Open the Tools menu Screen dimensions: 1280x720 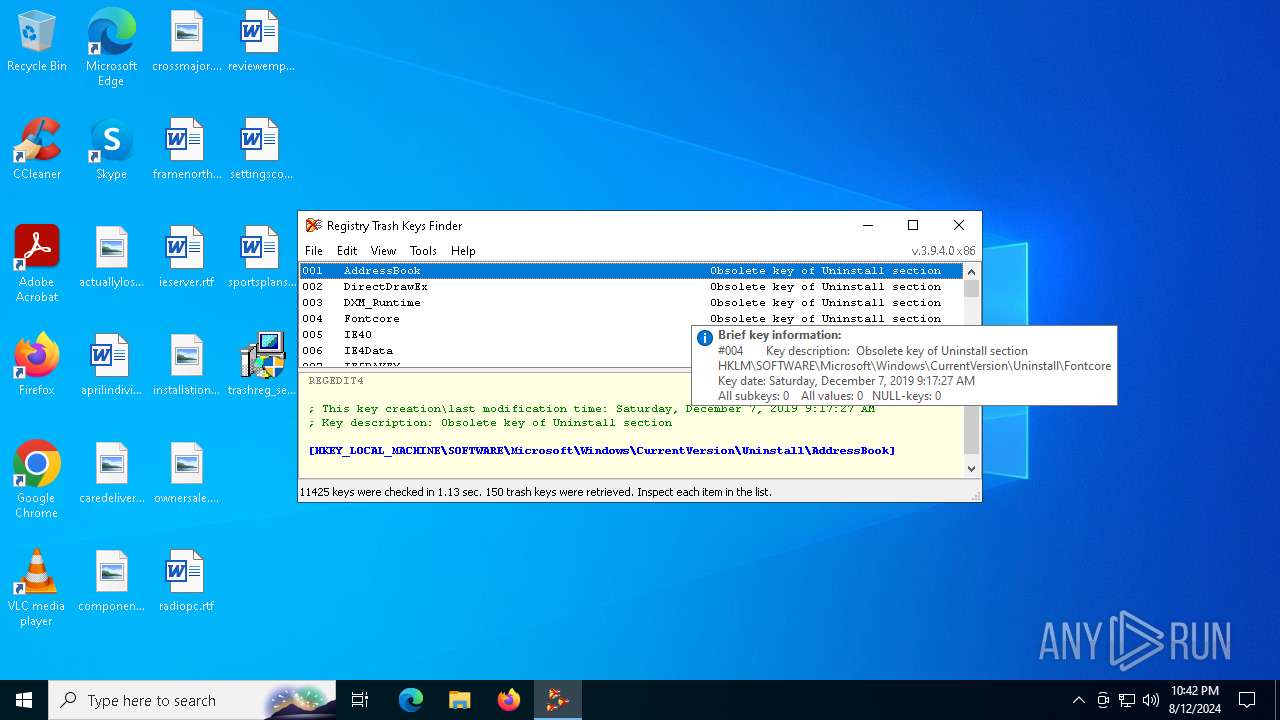click(x=423, y=251)
